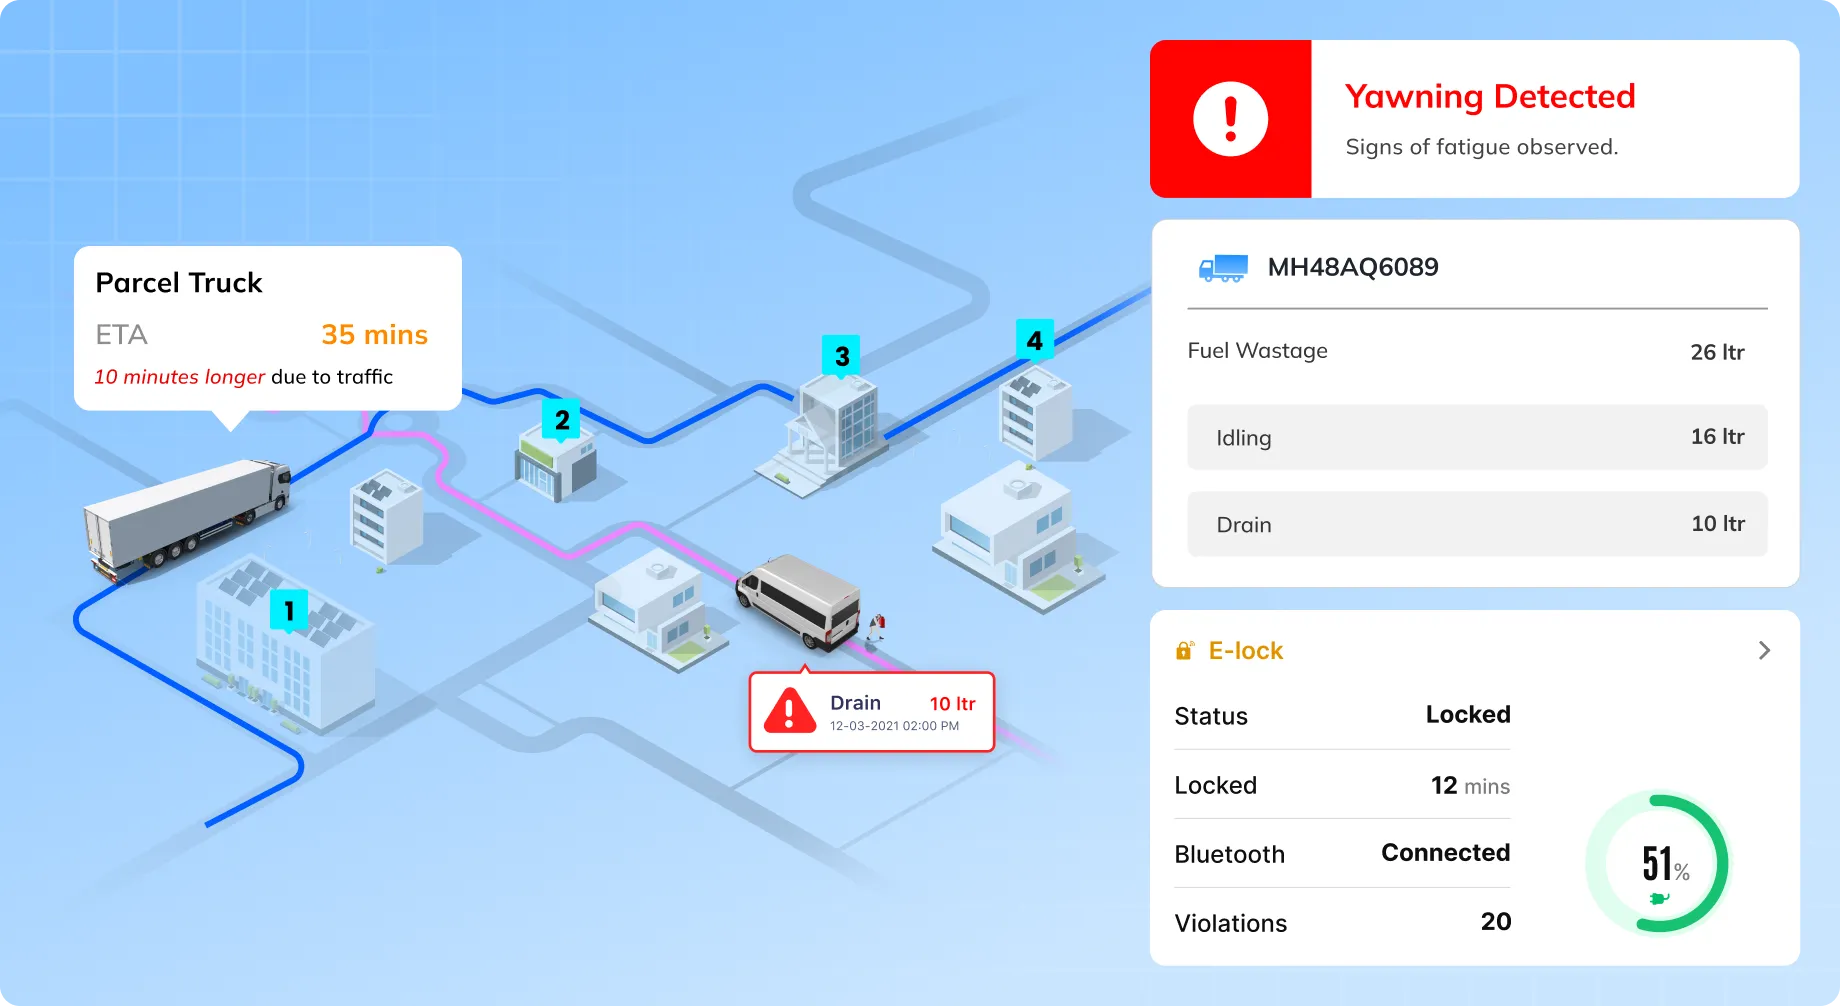Viewport: 1840px width, 1006px height.
Task: Select the Bluetooth Connected status row
Action: (1341, 854)
